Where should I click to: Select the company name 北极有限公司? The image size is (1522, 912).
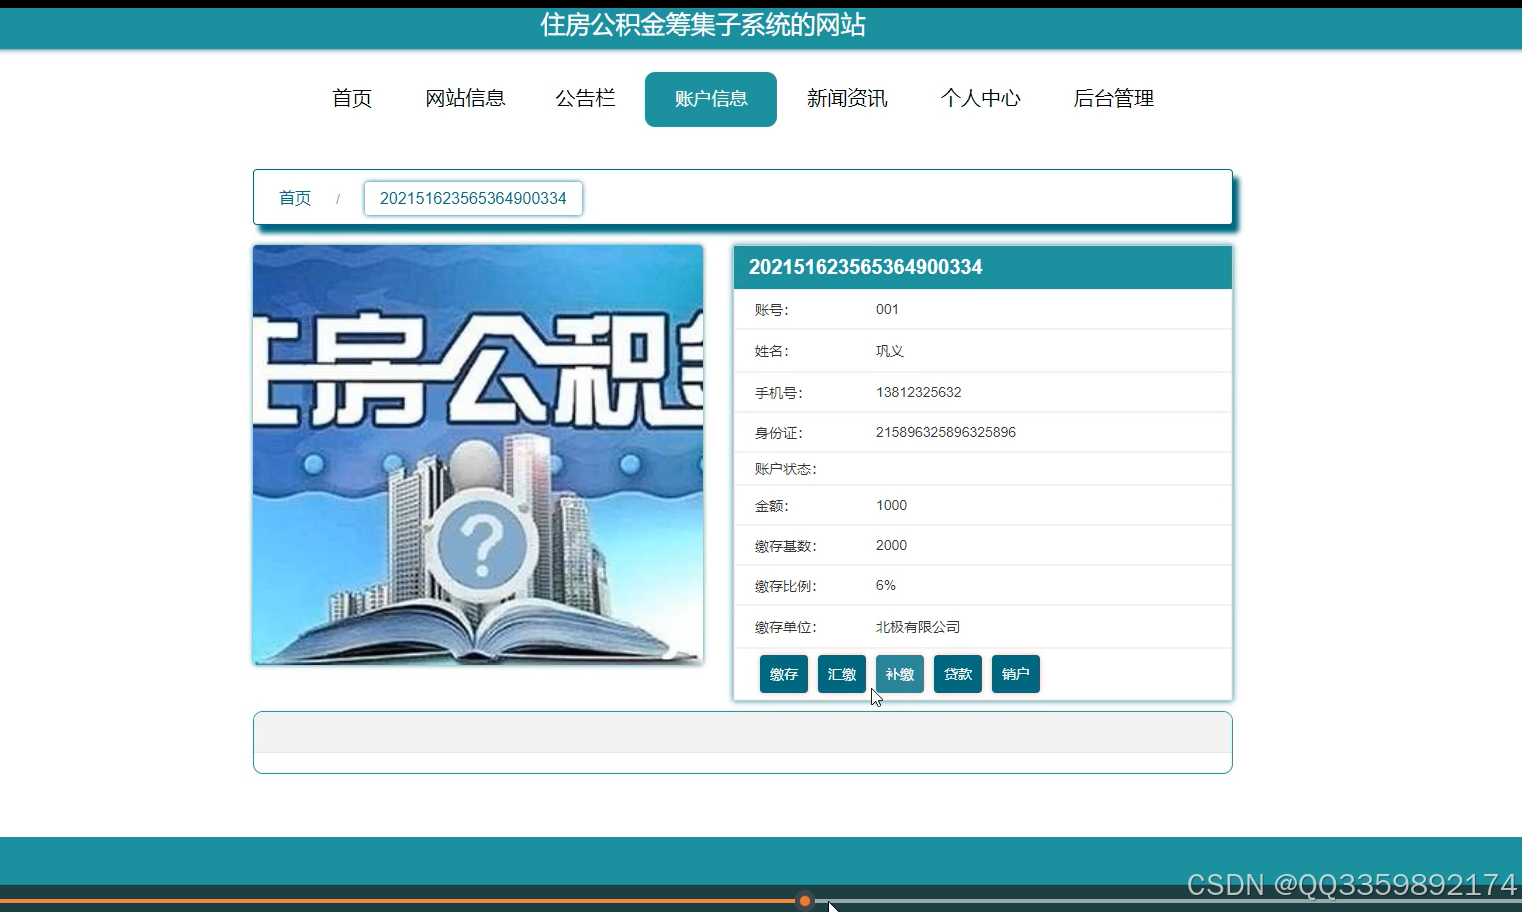[917, 627]
